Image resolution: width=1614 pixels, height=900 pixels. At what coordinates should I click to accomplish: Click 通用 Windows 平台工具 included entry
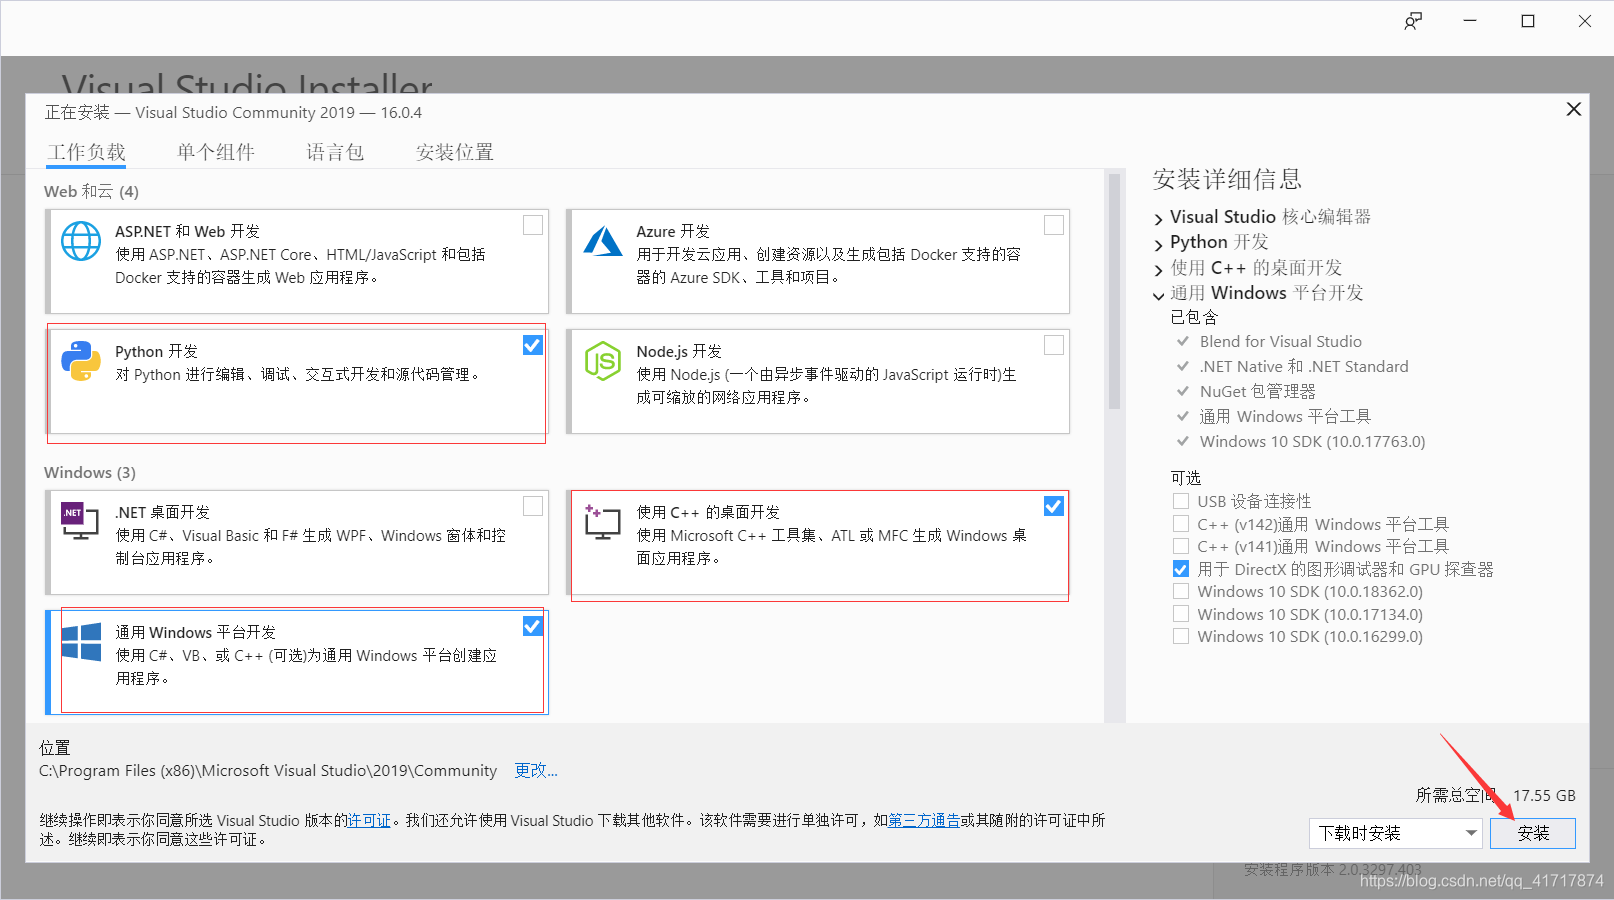[1285, 416]
